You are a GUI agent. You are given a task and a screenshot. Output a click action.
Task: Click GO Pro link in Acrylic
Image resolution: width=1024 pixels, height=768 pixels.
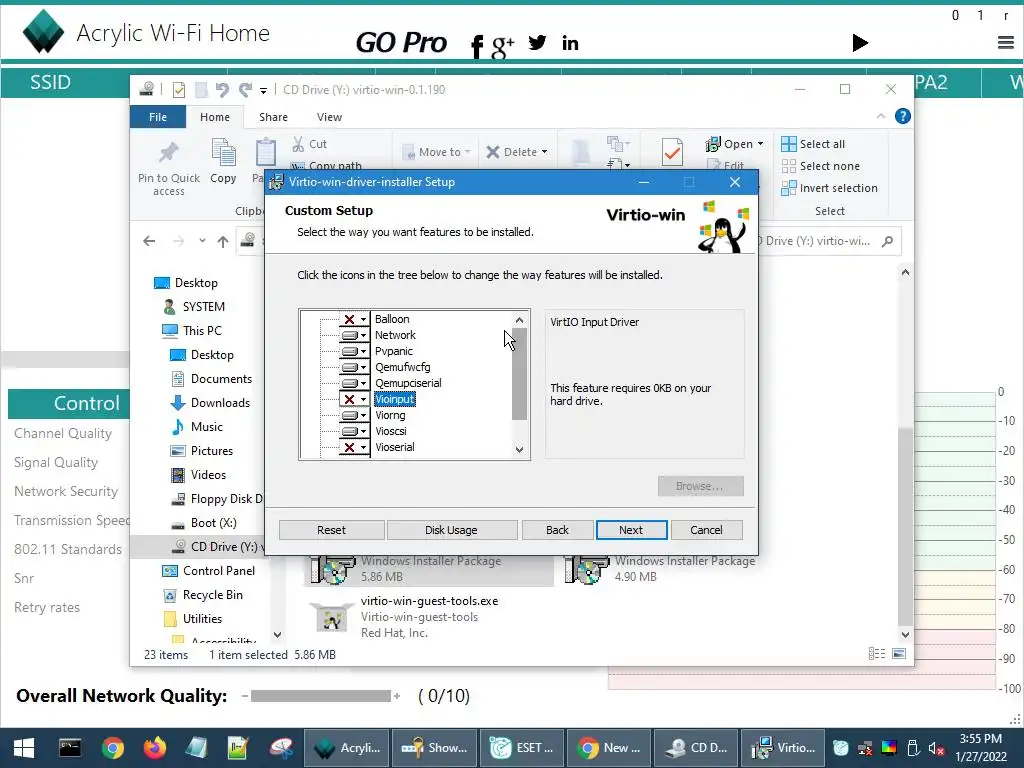401,43
